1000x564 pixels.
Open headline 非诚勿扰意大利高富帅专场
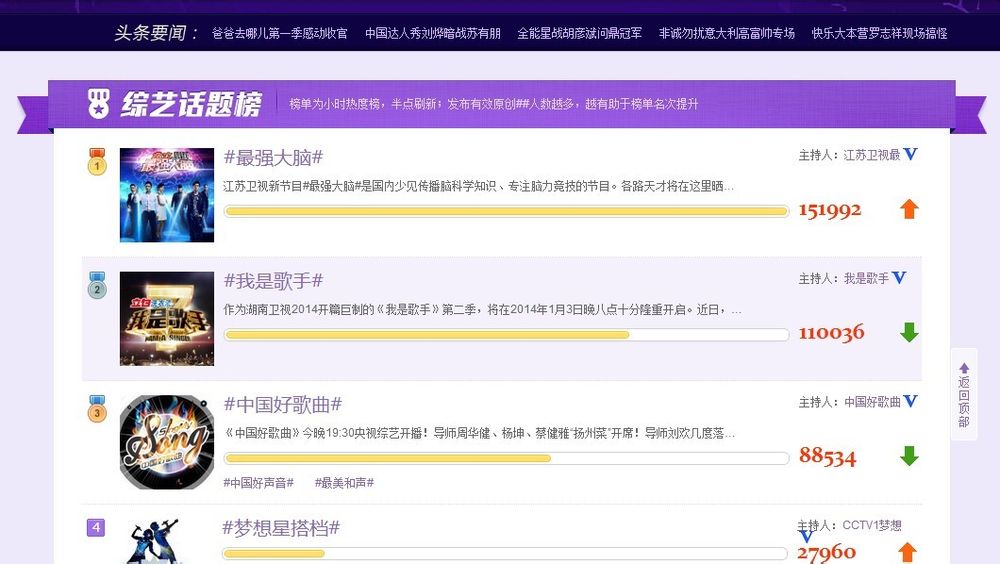coord(726,33)
